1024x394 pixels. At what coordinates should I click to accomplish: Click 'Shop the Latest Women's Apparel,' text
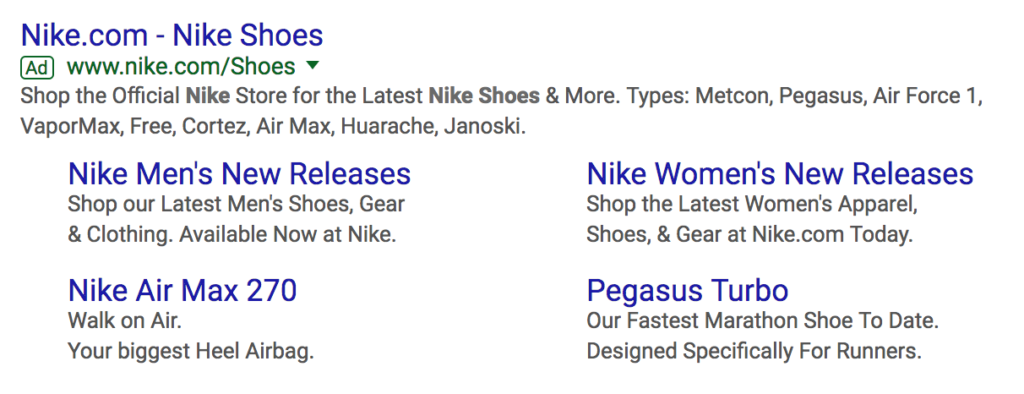click(752, 204)
